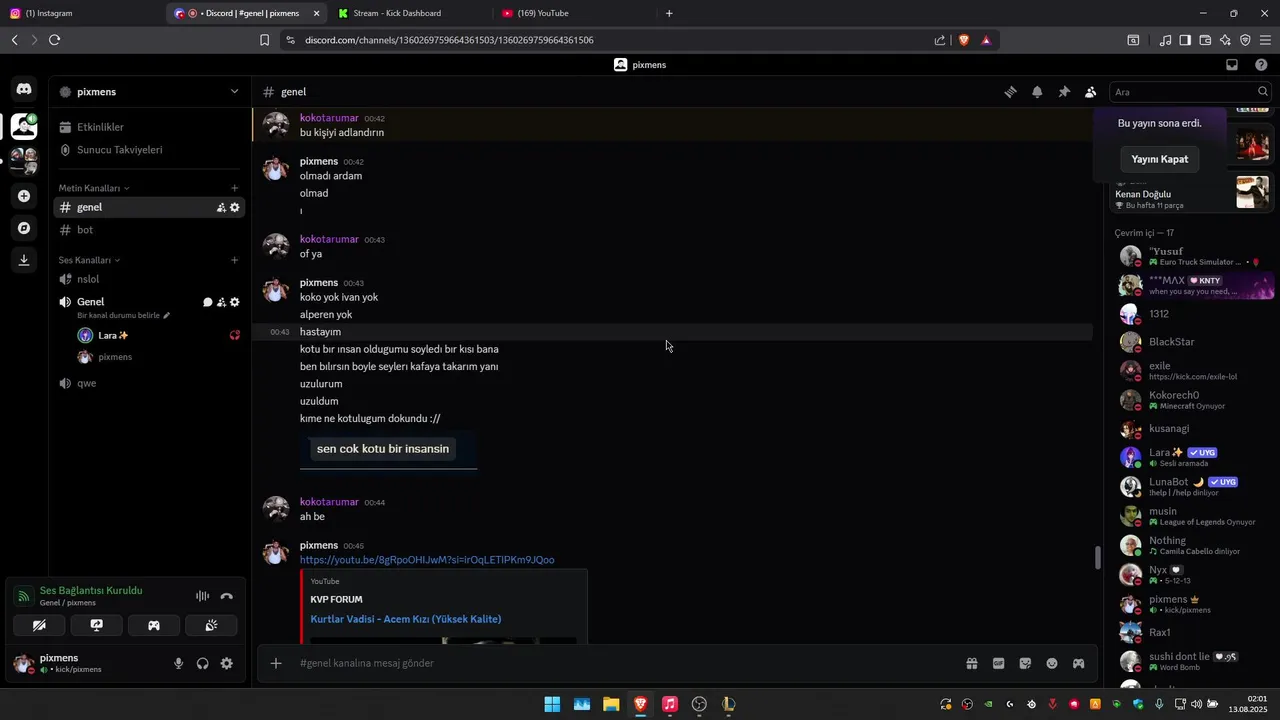Open Discord help question mark icon
1280x720 pixels.
(1261, 65)
